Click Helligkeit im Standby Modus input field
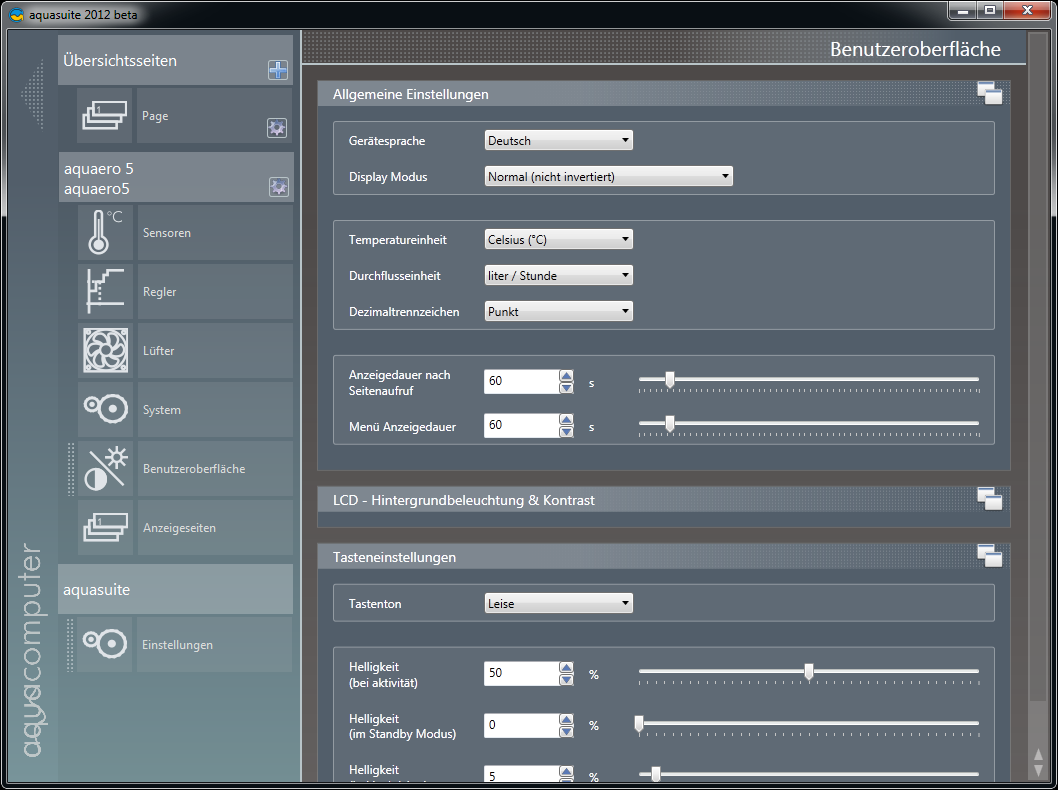 [x=522, y=725]
